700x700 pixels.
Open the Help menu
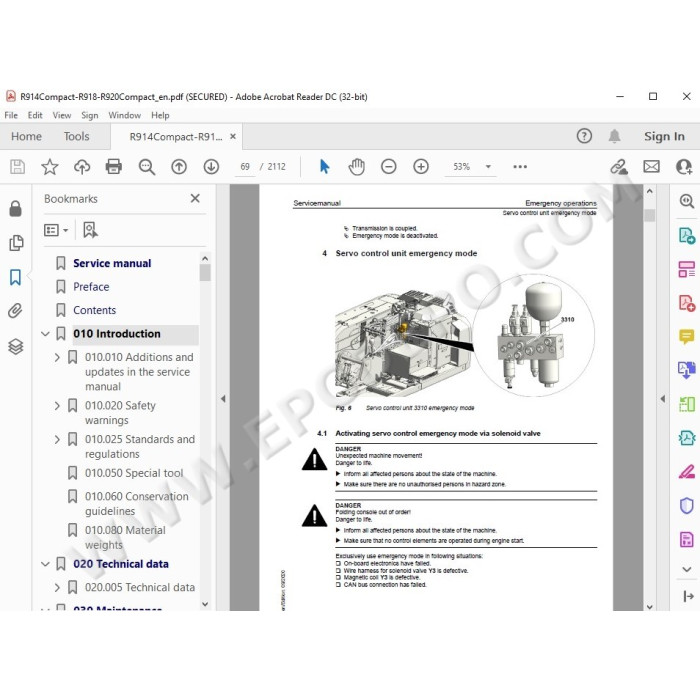tap(160, 115)
